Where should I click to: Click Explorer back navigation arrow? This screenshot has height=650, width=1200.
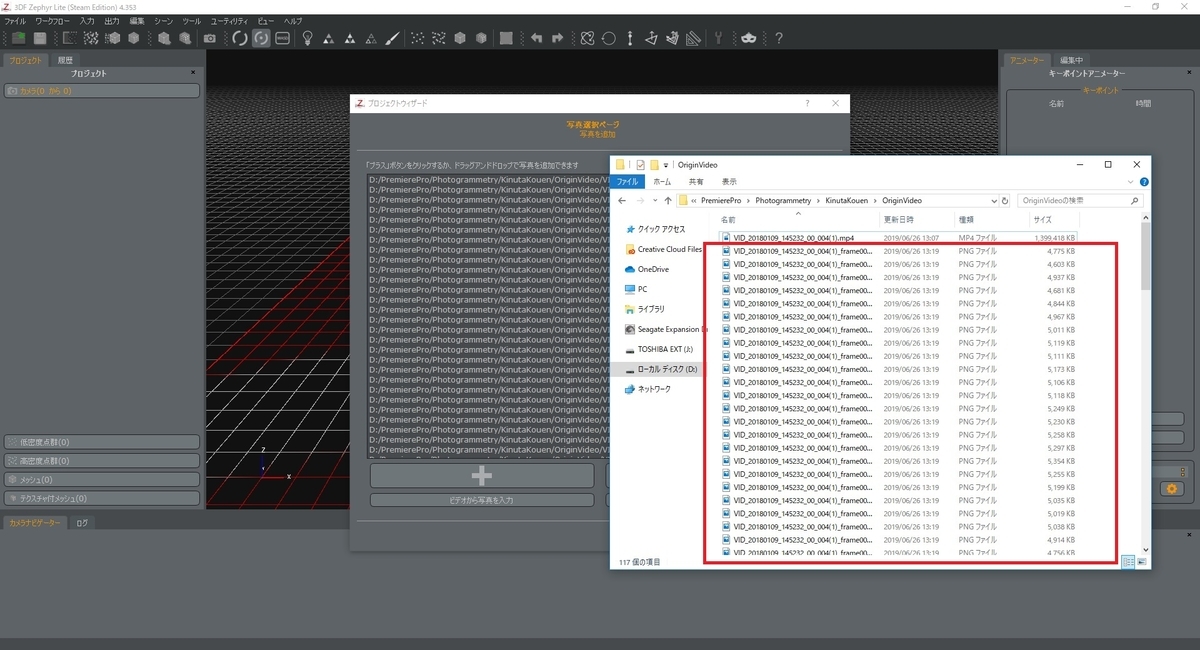621,200
